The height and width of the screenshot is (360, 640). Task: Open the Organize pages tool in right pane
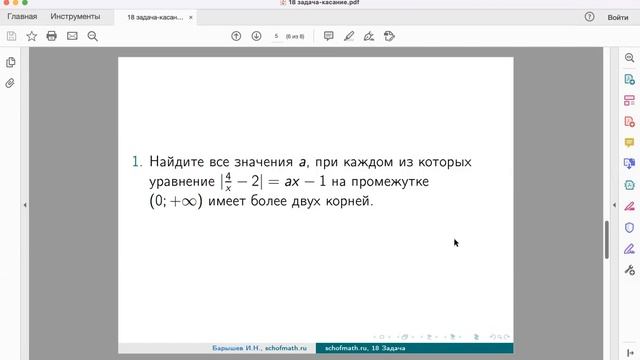[x=629, y=100]
